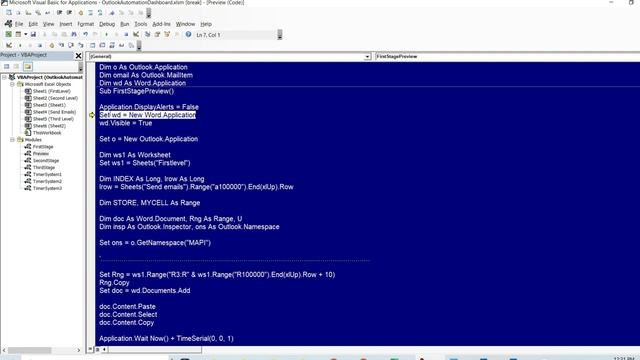Click Reset icon in Debug toolbar

(40, 45)
